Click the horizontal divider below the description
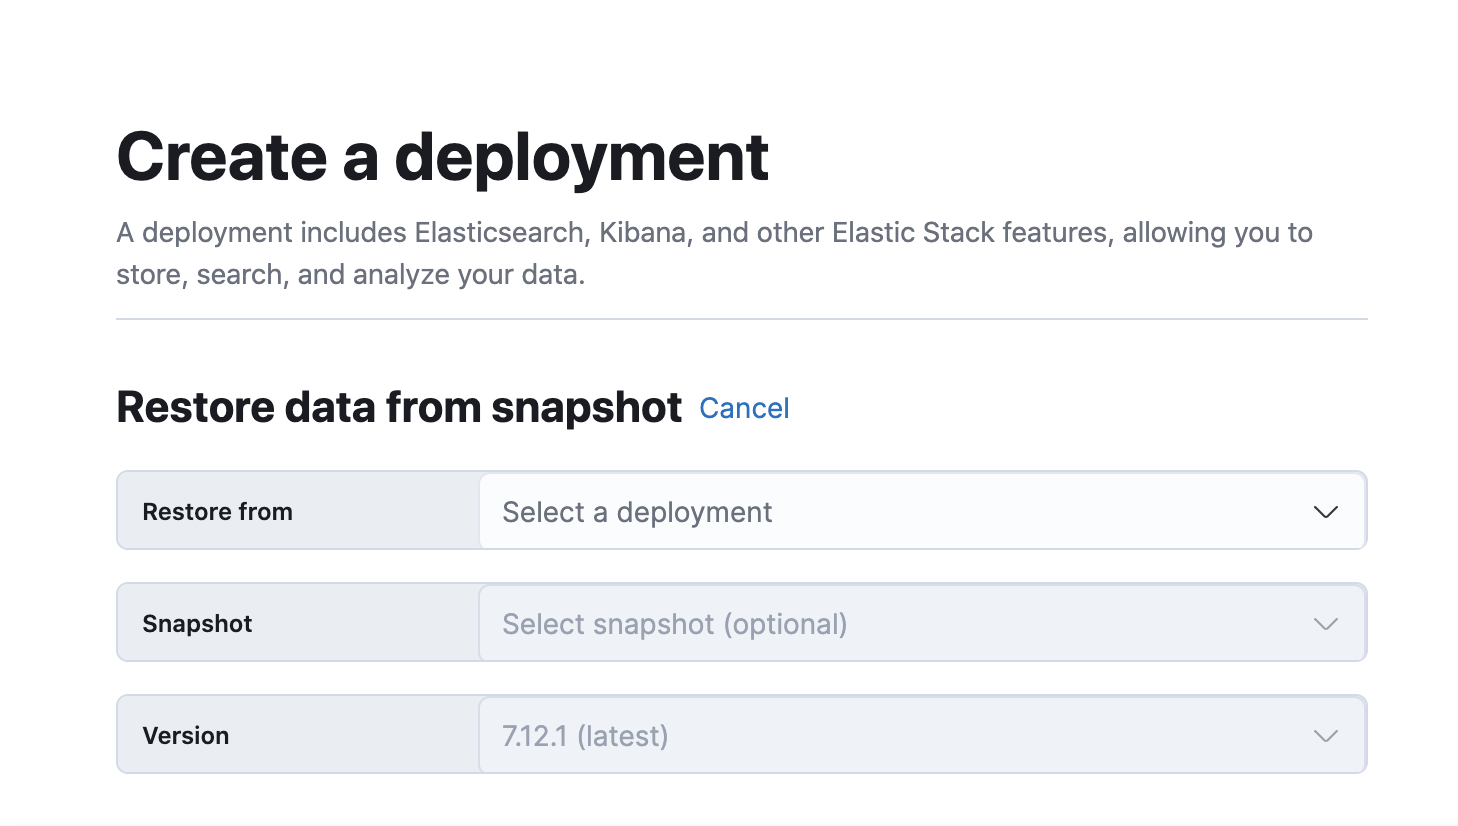The image size is (1458, 826). (741, 319)
